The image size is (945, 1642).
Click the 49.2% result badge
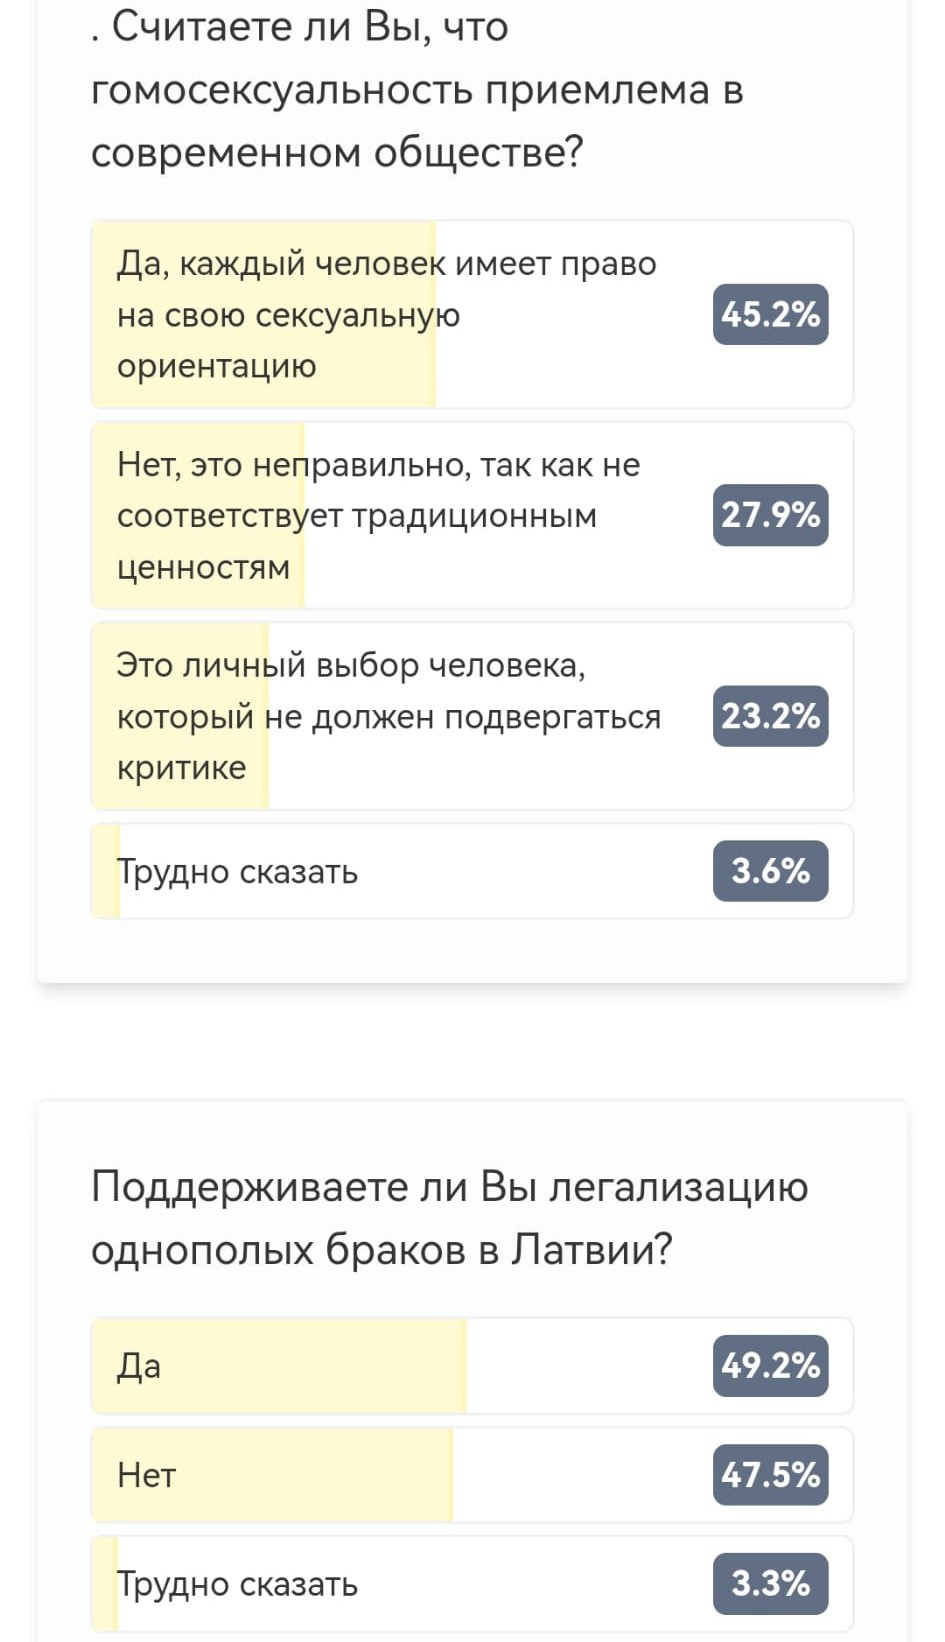(x=770, y=1366)
